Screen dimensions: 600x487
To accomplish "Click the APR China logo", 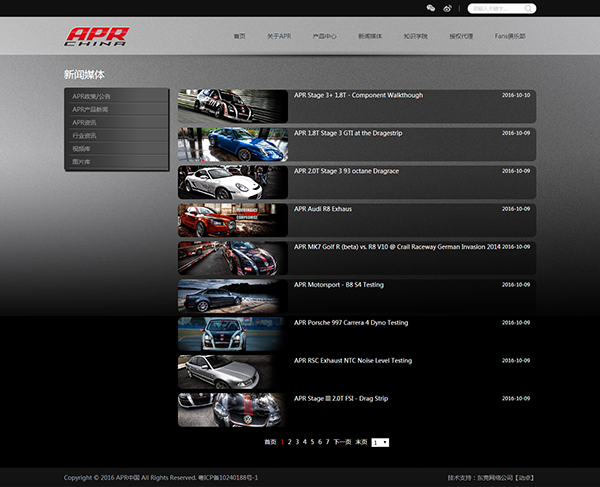I will 97,36.
